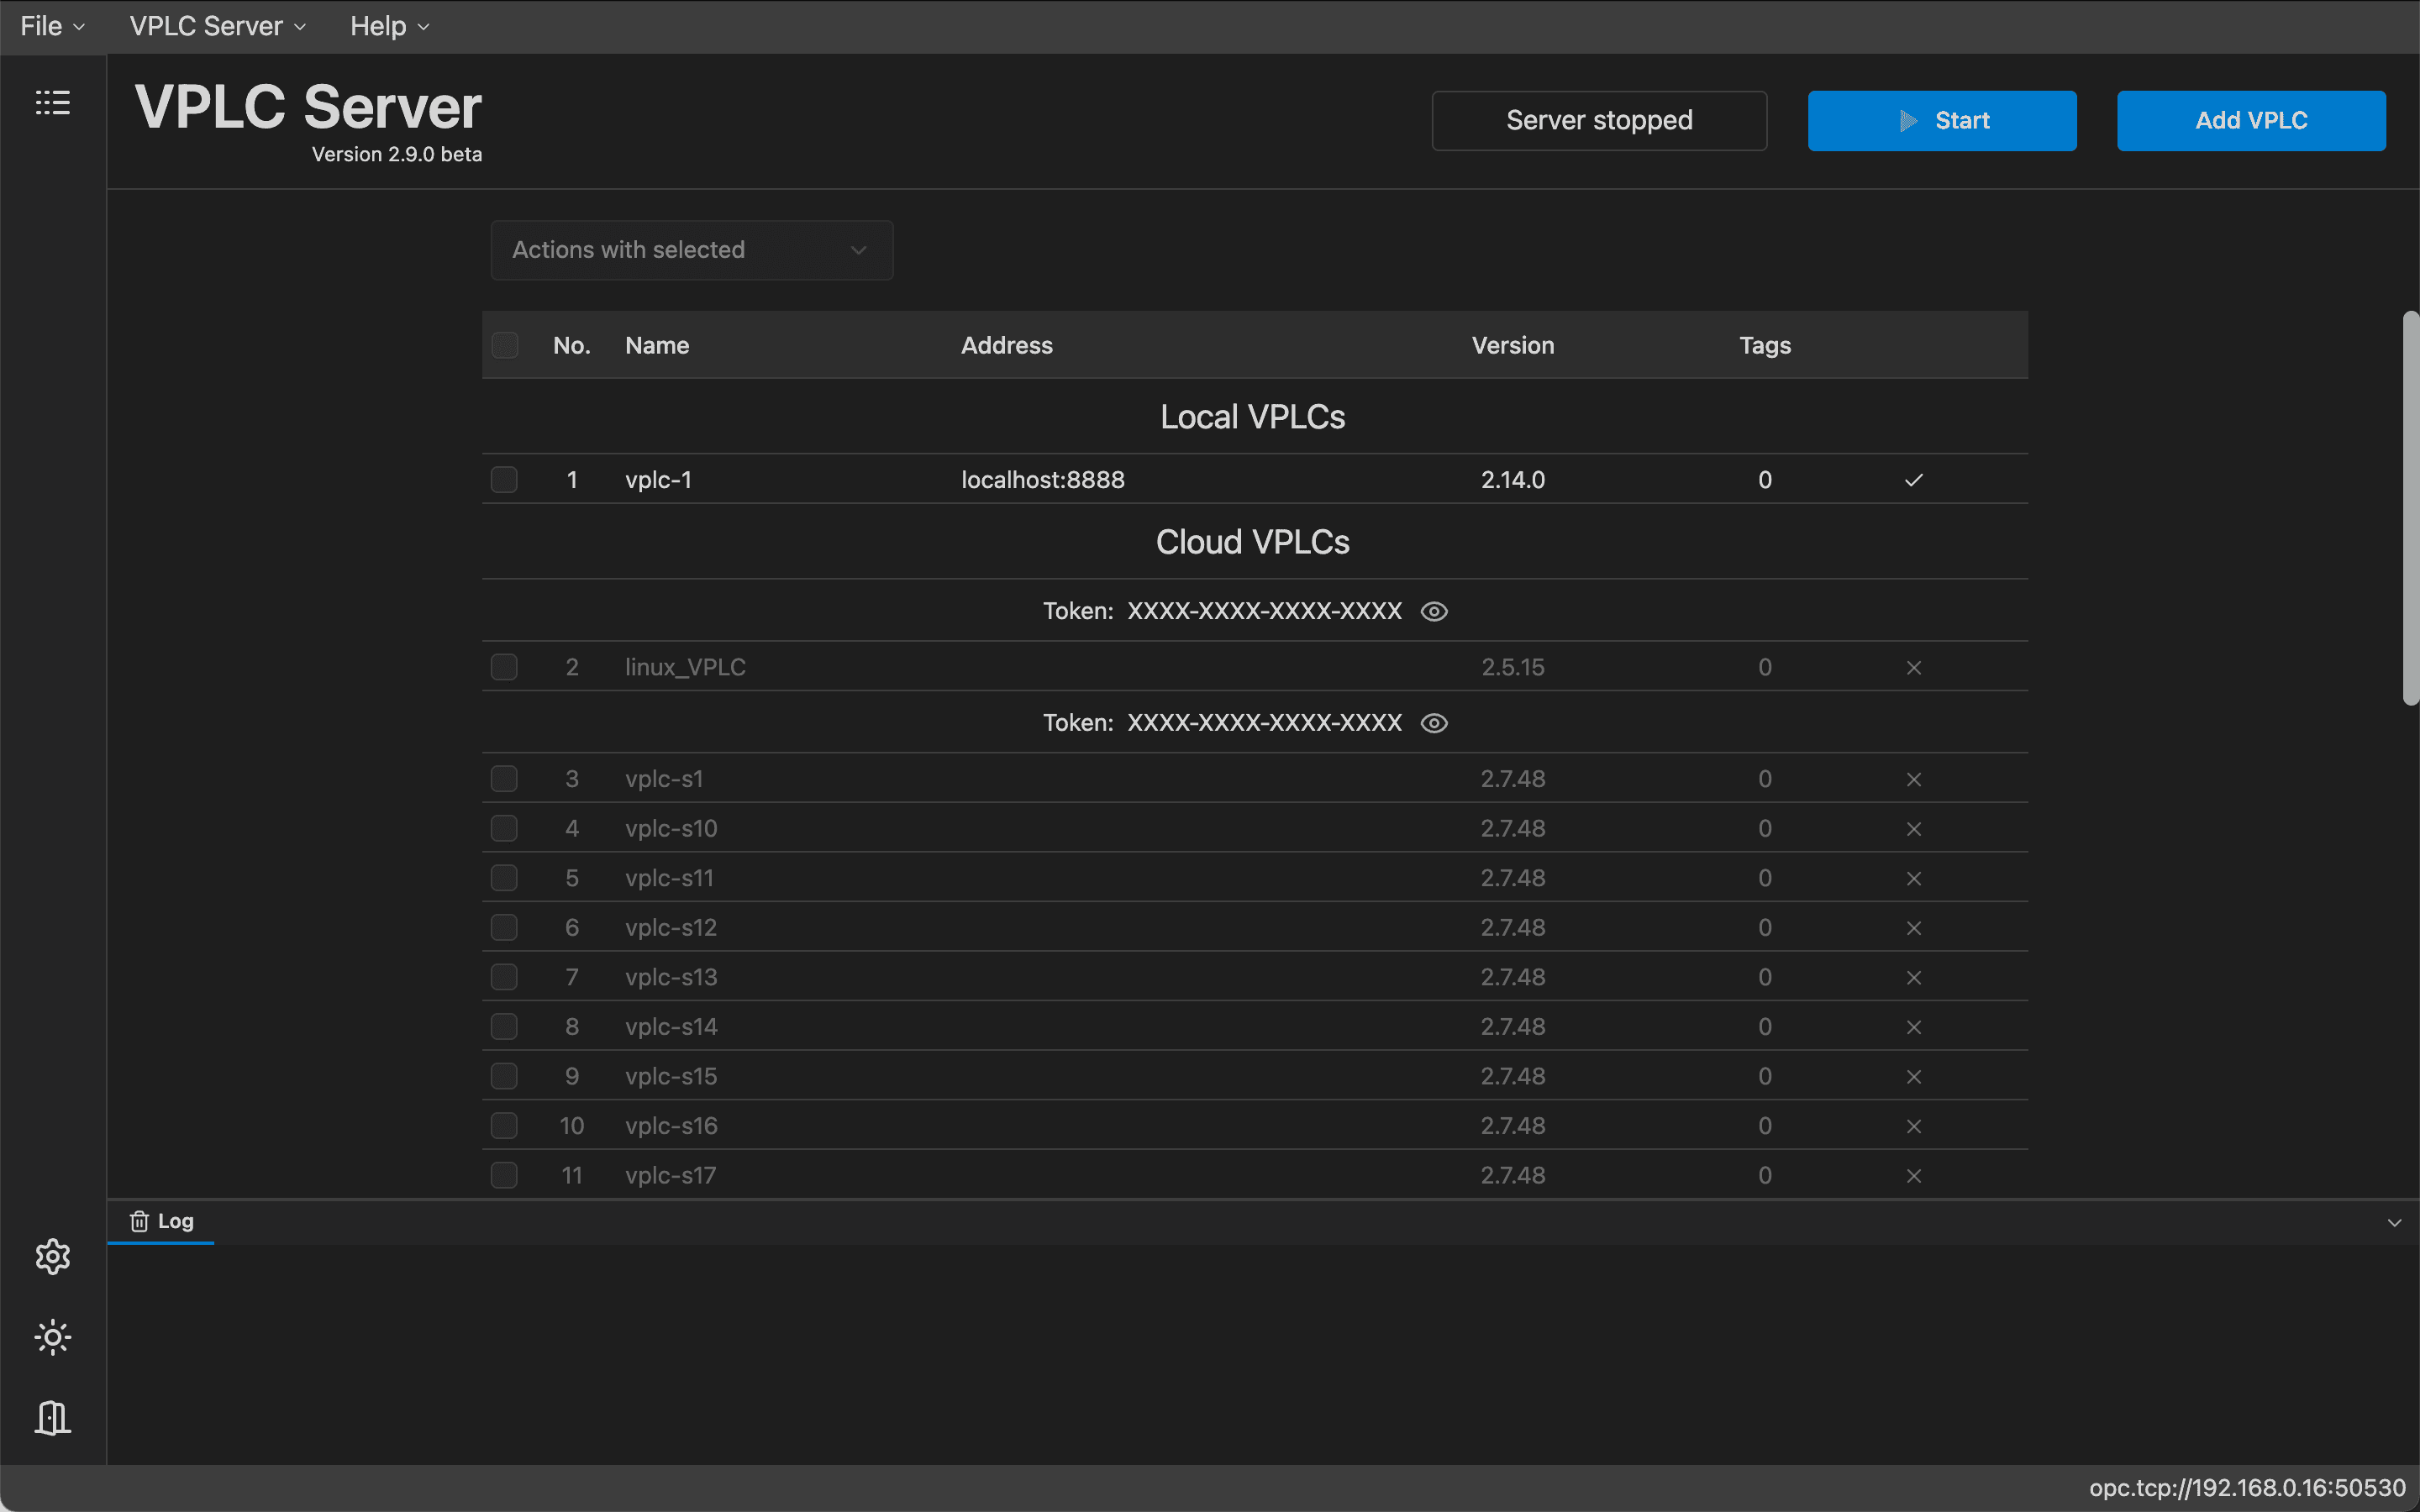Click the X icon on linux_VPLC row
This screenshot has width=2420, height=1512.
click(1914, 667)
